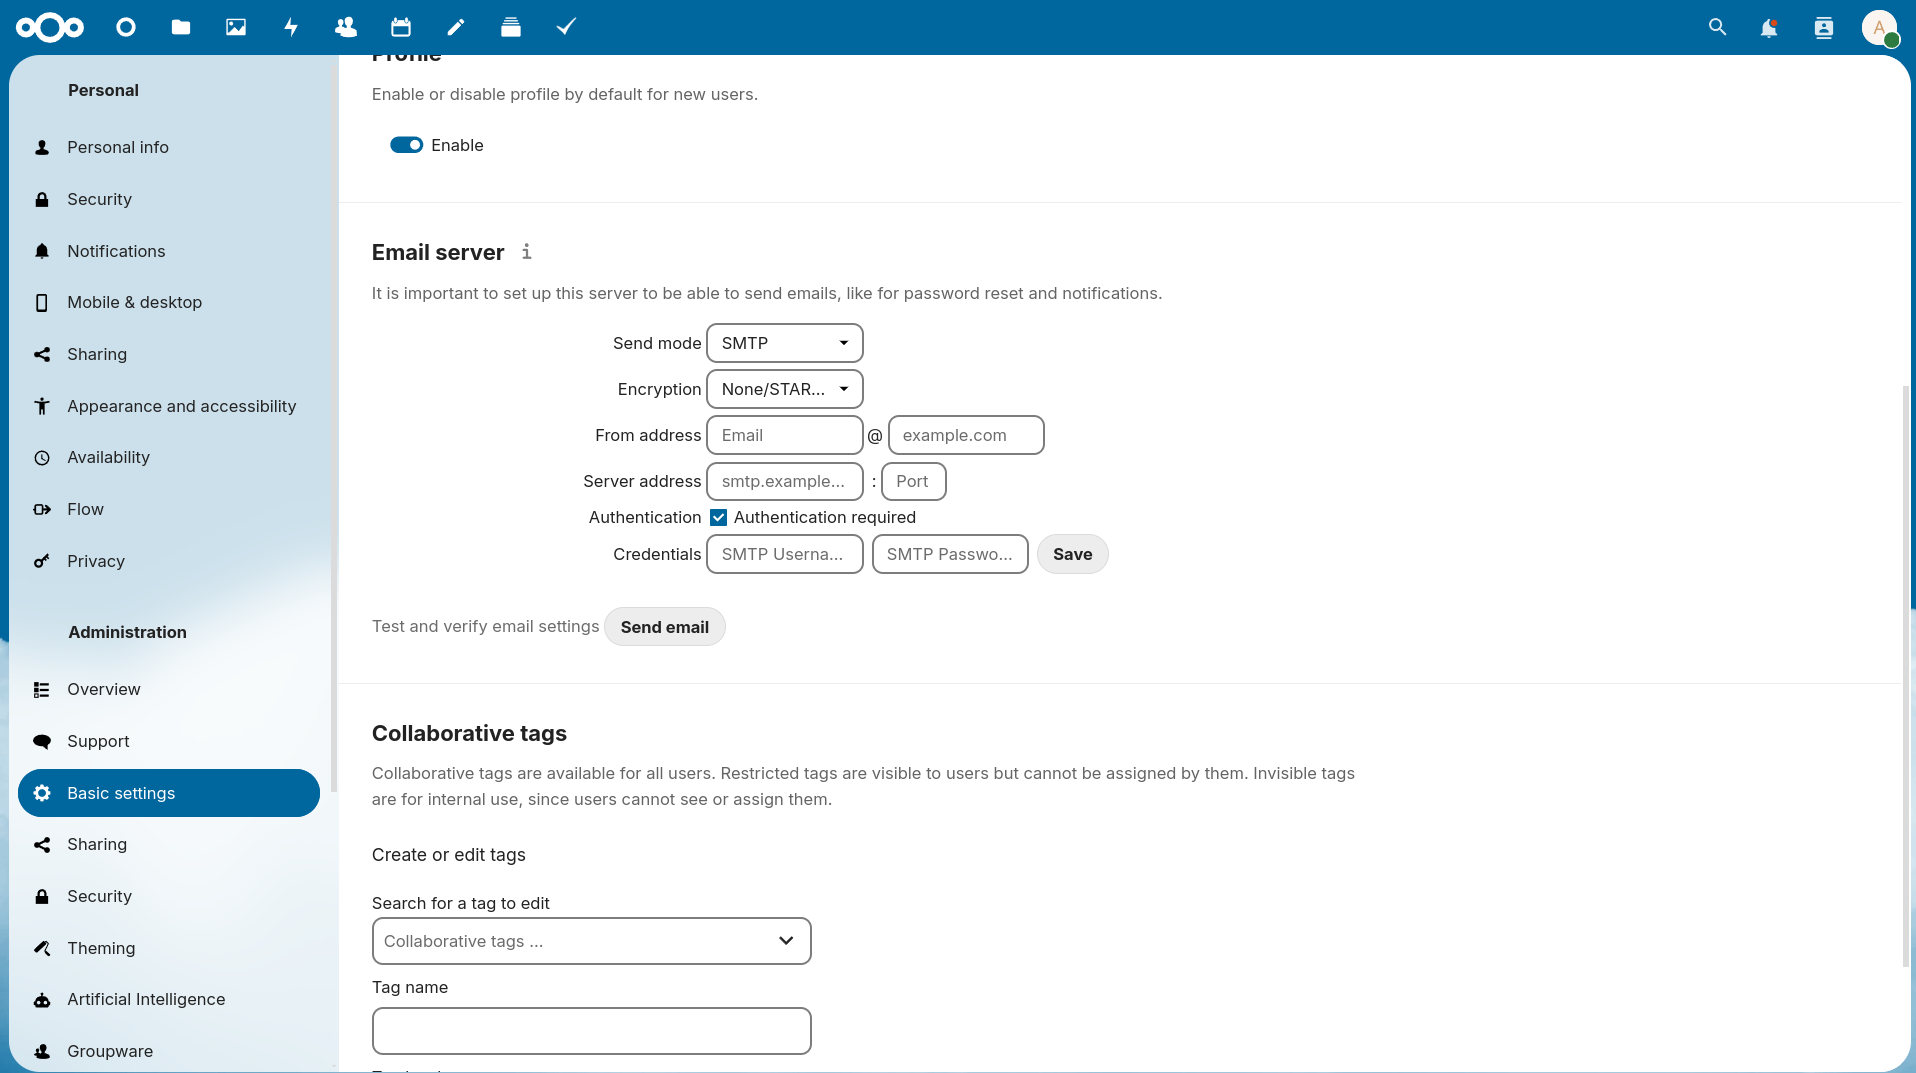Image resolution: width=1916 pixels, height=1073 pixels.
Task: Open the search magnifier icon
Action: (1717, 27)
